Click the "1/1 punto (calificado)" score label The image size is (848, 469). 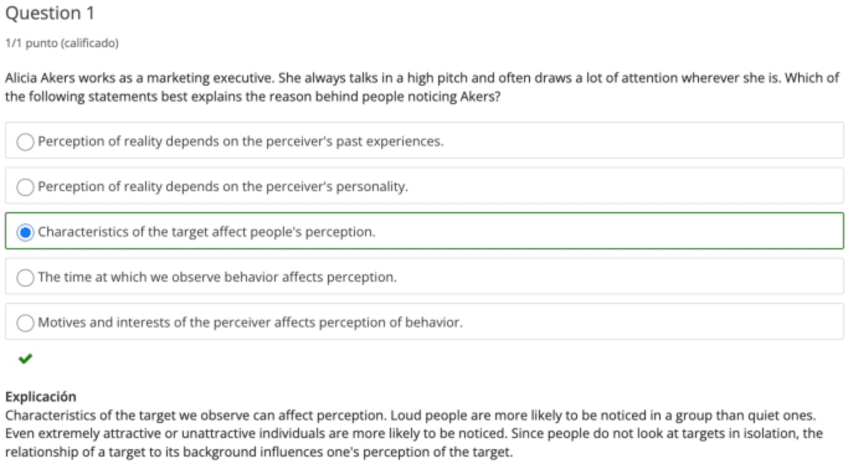click(61, 43)
